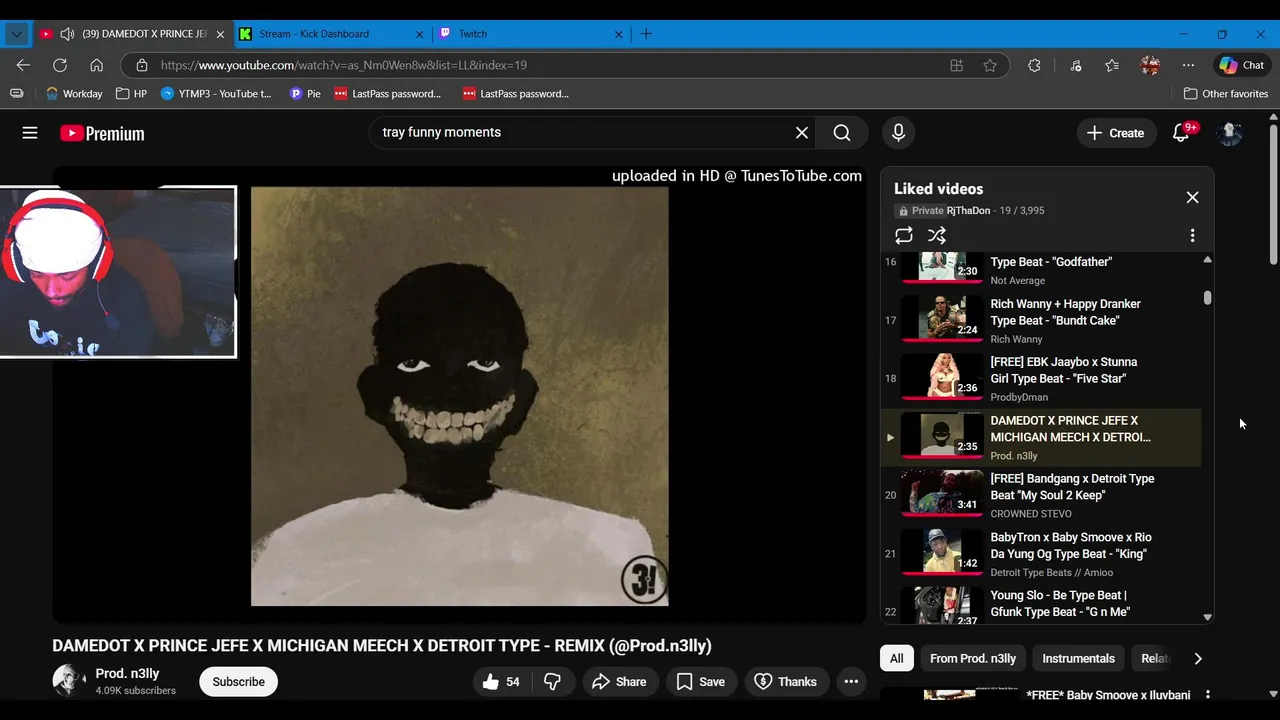Mute the YouTube tab audio
Image resolution: width=1280 pixels, height=720 pixels.
click(67, 34)
